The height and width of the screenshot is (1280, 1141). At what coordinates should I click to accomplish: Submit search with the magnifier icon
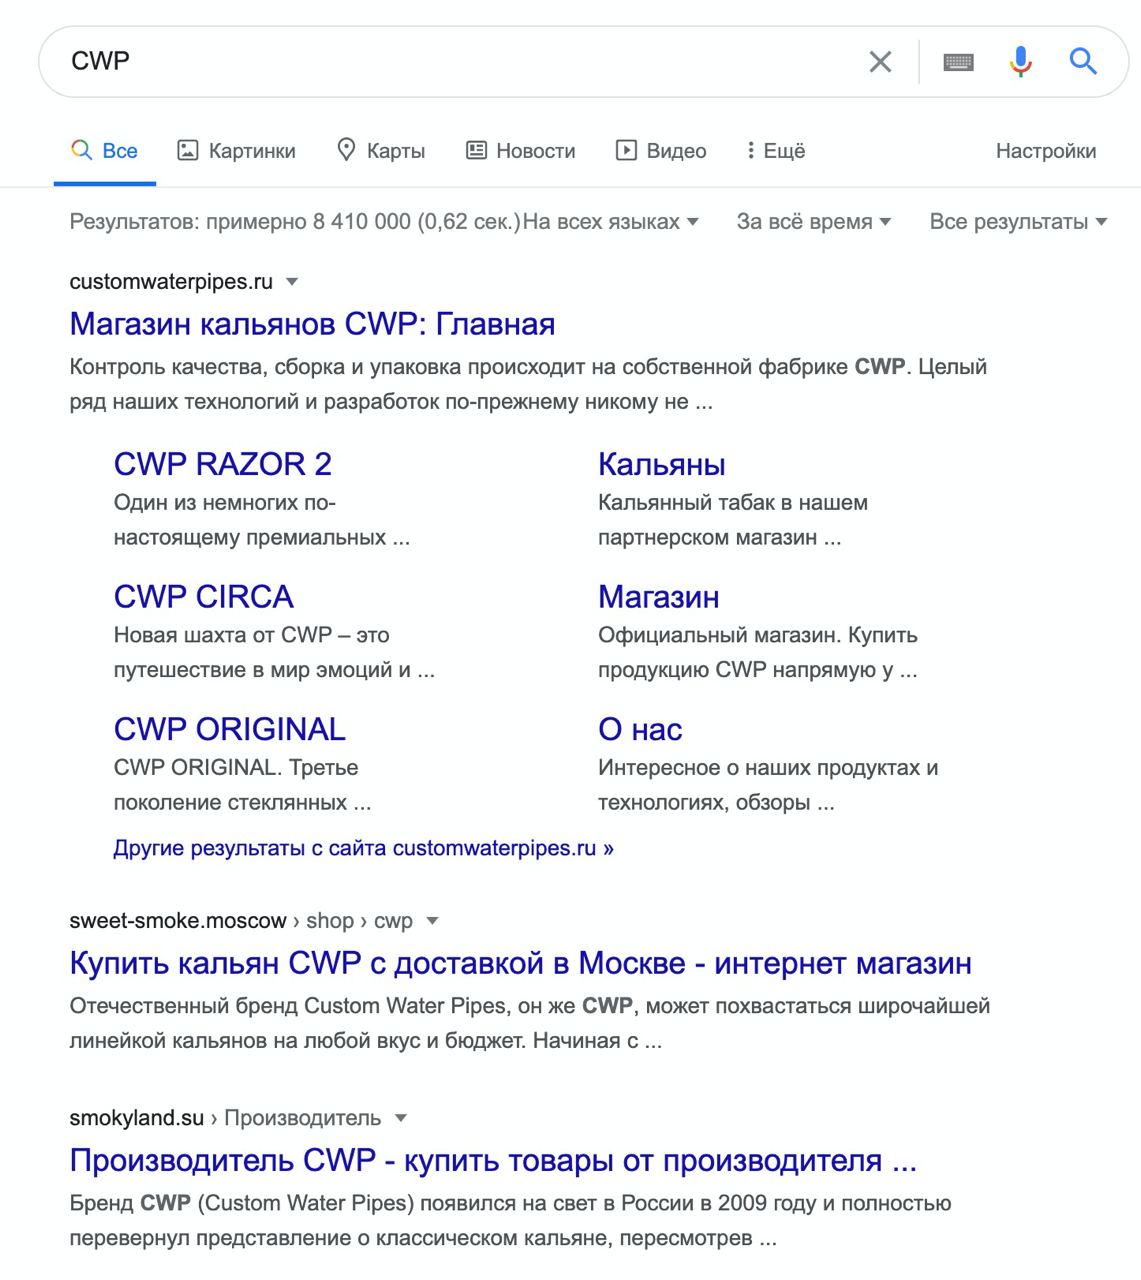(1083, 61)
